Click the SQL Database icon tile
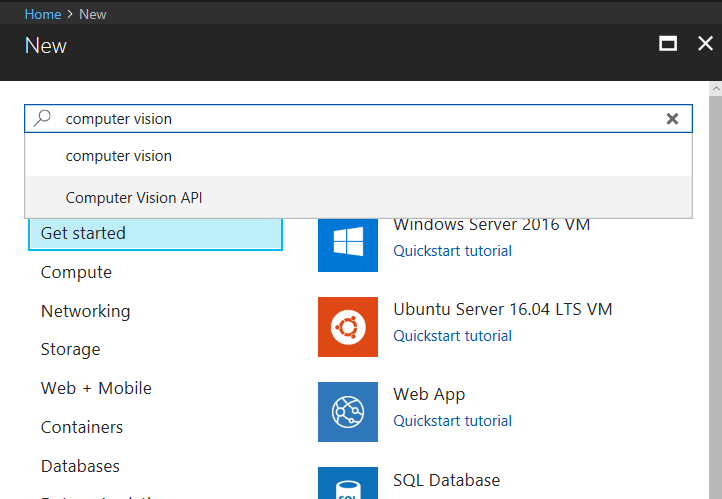Image resolution: width=722 pixels, height=499 pixels. [348, 483]
